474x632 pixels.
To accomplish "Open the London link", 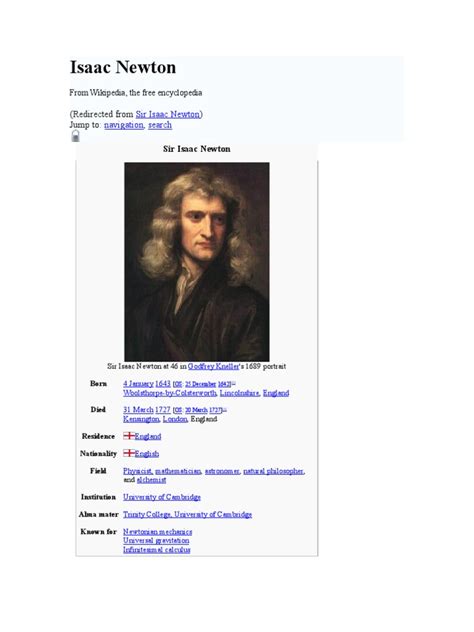I will coord(175,419).
